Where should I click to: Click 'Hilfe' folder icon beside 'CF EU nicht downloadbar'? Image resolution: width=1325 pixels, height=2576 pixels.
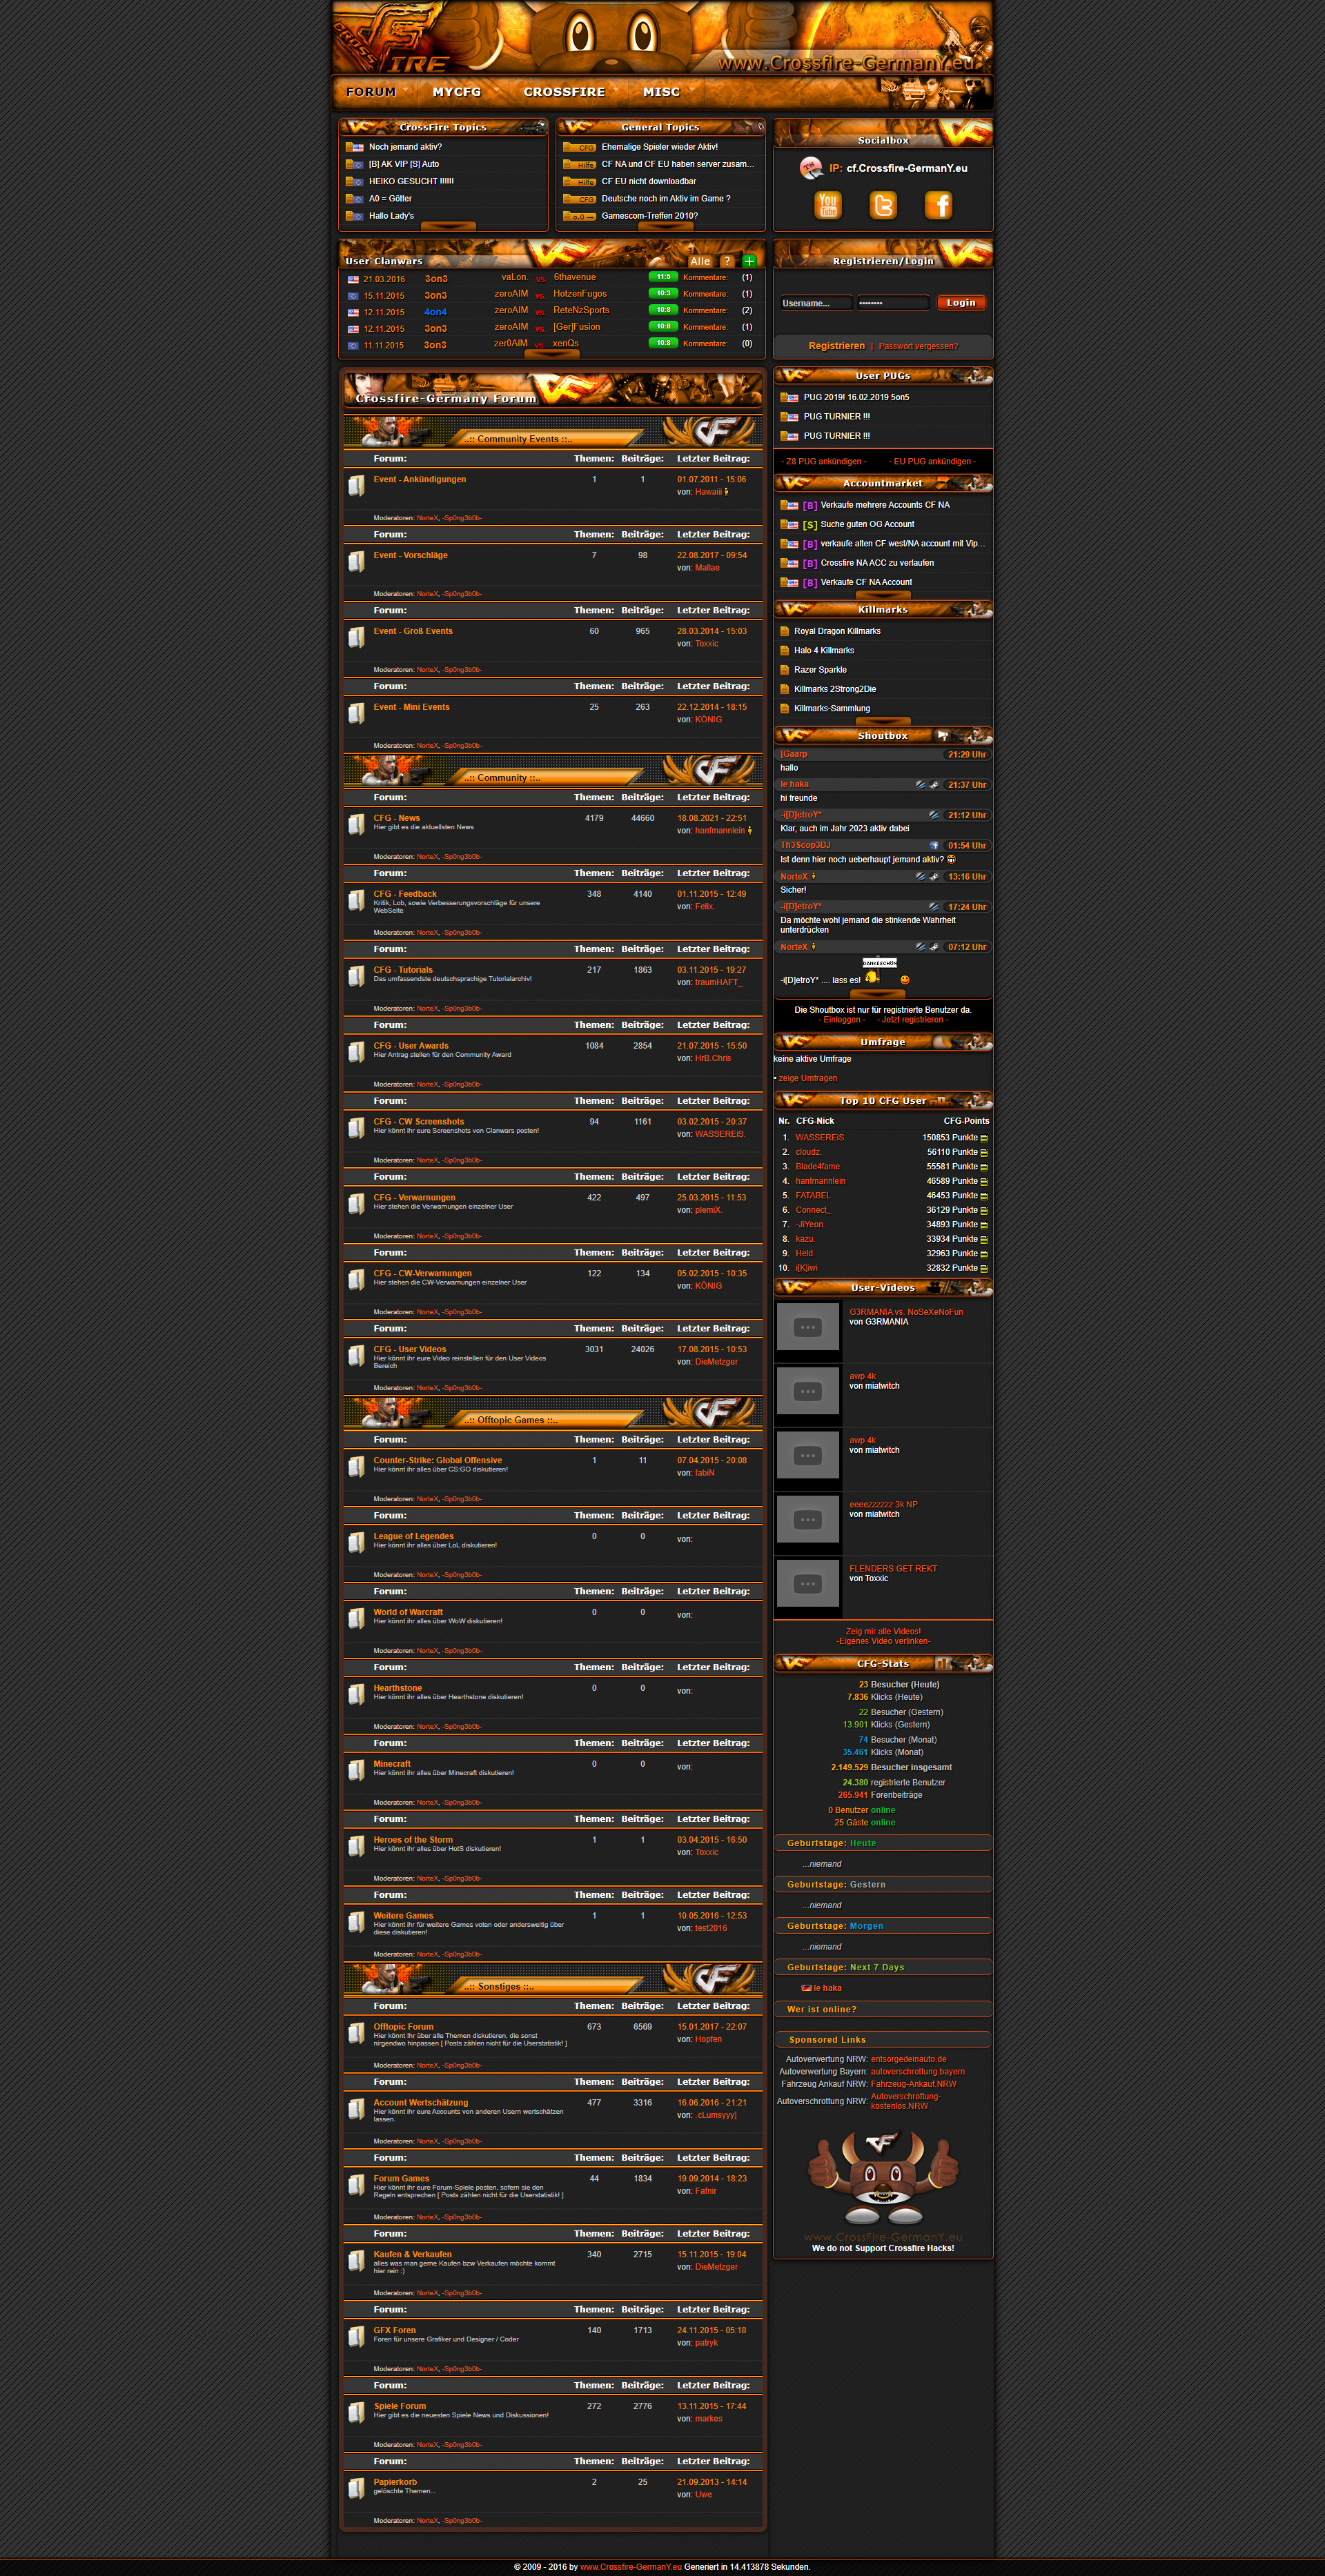coord(580,182)
